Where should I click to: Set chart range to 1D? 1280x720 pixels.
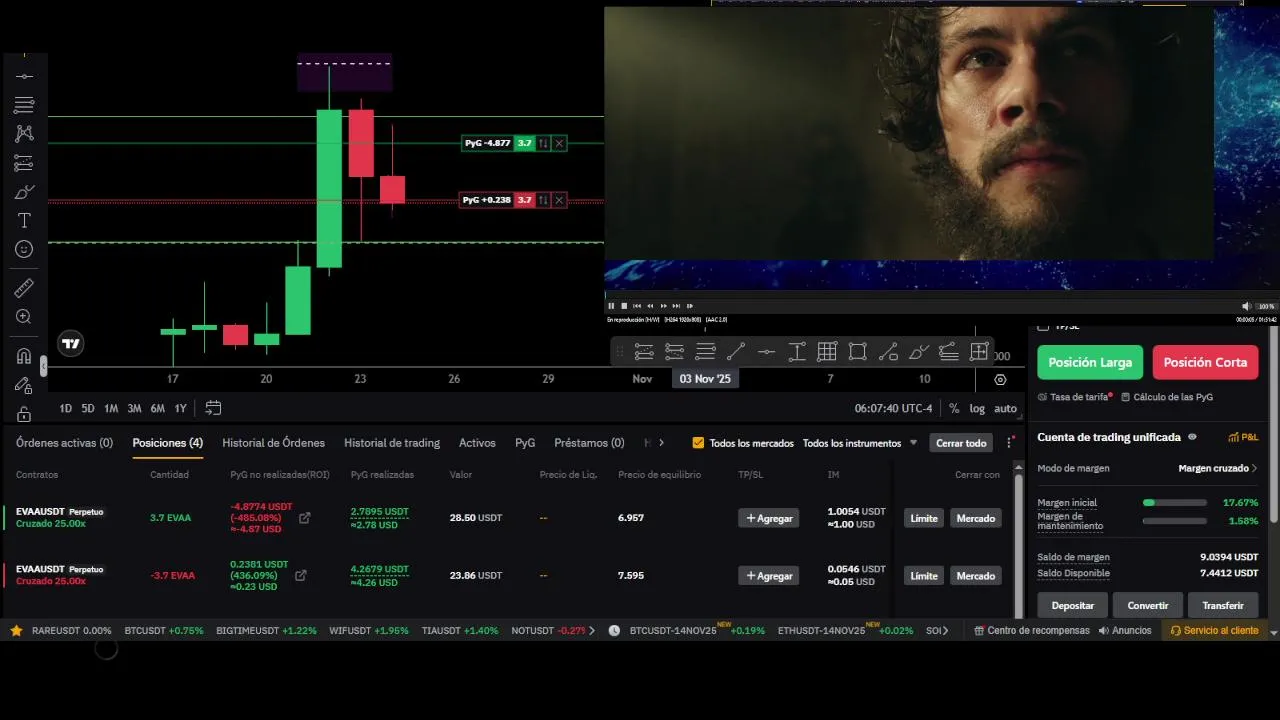pyautogui.click(x=66, y=408)
